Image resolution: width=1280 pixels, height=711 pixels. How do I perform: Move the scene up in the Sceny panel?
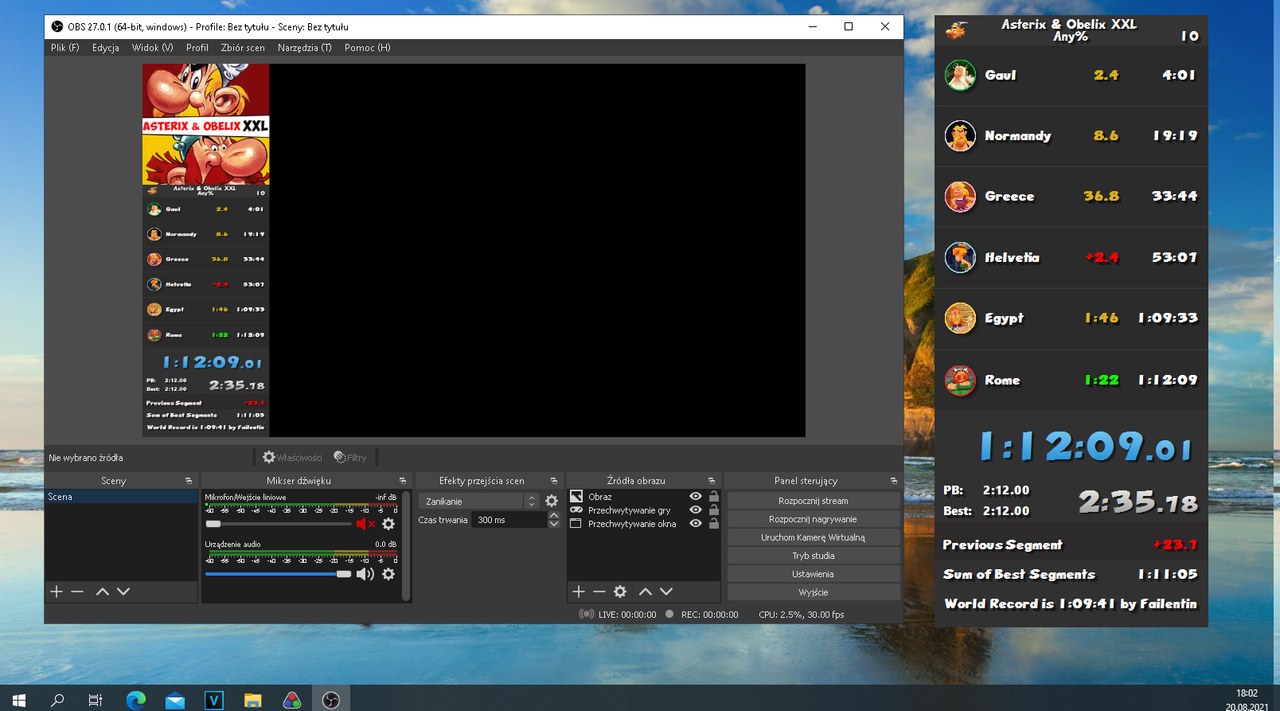click(x=102, y=591)
